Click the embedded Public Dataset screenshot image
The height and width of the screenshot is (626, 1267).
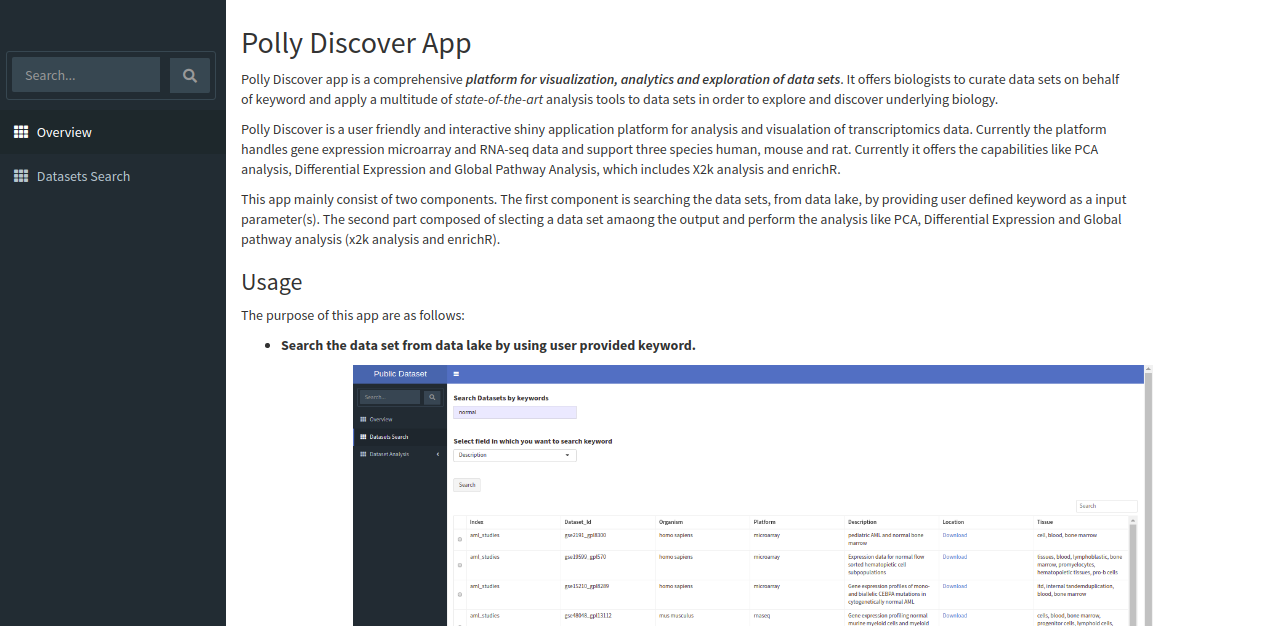pyautogui.click(x=753, y=496)
